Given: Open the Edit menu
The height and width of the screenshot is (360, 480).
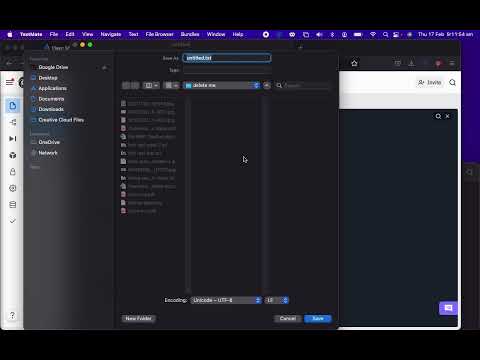Looking at the screenshot, I should pyautogui.click(x=70, y=34).
